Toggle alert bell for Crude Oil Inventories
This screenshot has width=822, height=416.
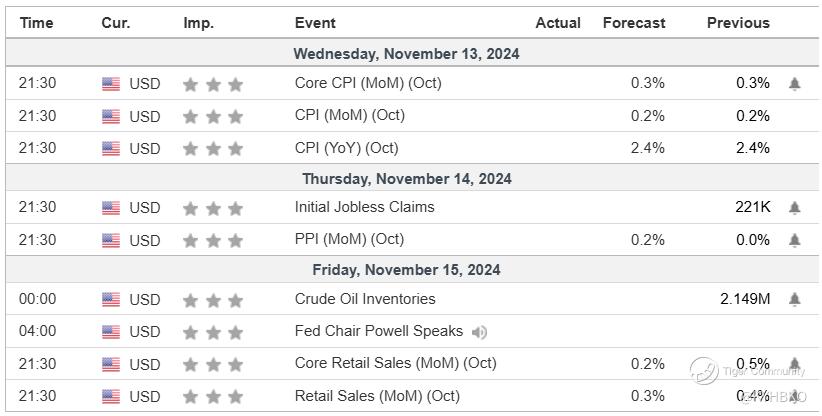pyautogui.click(x=795, y=299)
